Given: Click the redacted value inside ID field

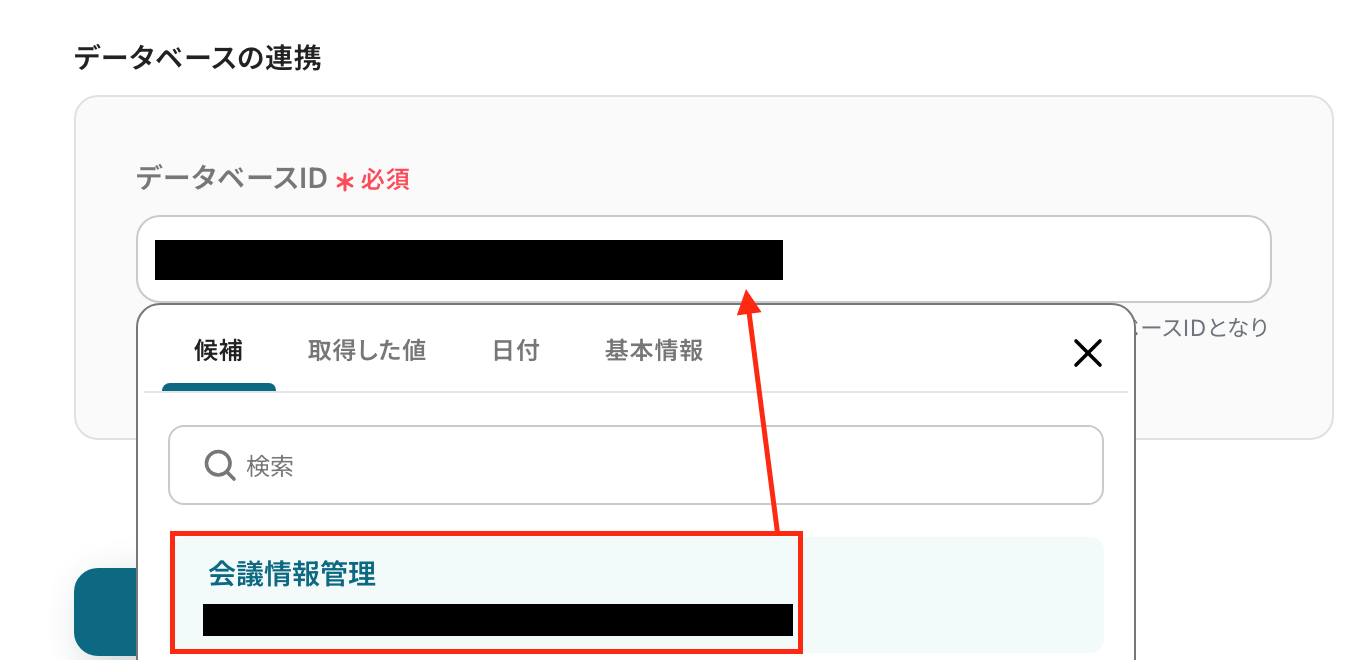Looking at the screenshot, I should [469, 259].
